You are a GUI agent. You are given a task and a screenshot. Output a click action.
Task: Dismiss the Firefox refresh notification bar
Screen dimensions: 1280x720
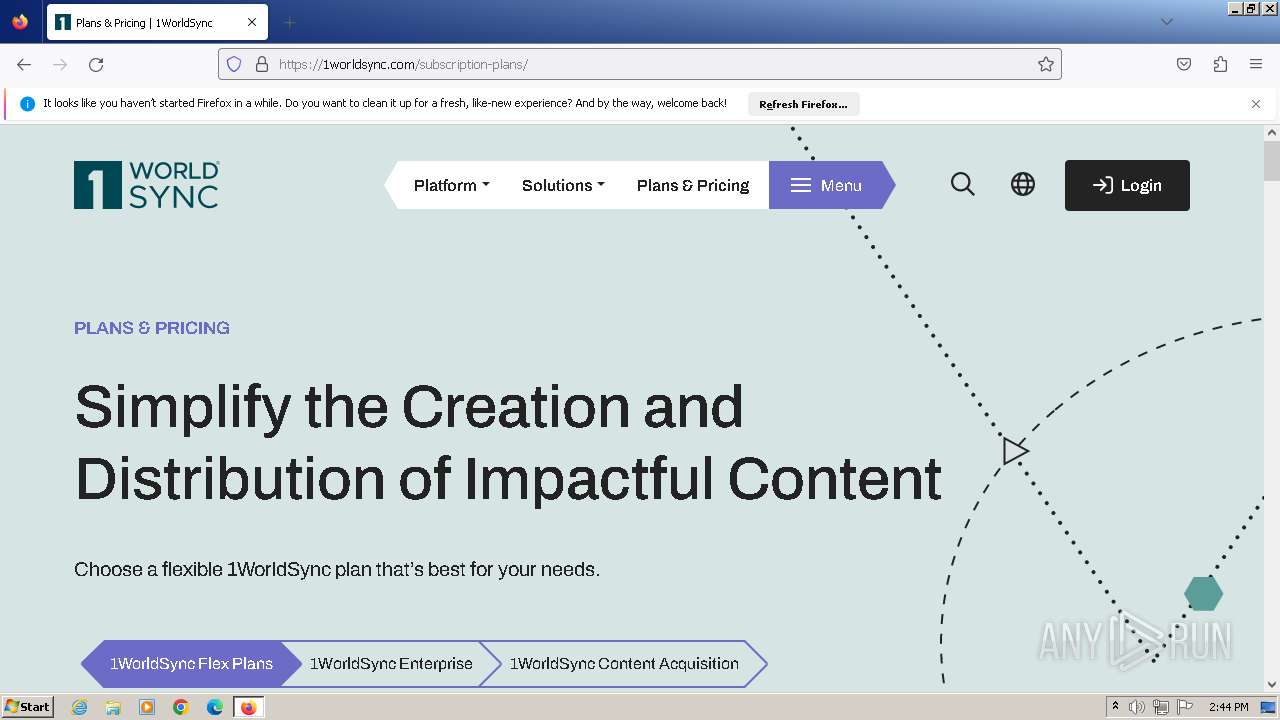coord(1256,104)
